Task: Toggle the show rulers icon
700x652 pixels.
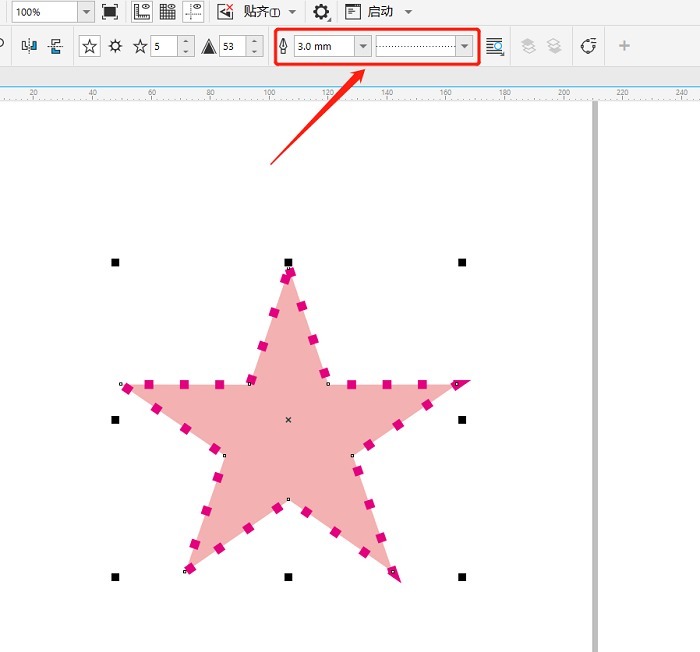Action: point(142,12)
